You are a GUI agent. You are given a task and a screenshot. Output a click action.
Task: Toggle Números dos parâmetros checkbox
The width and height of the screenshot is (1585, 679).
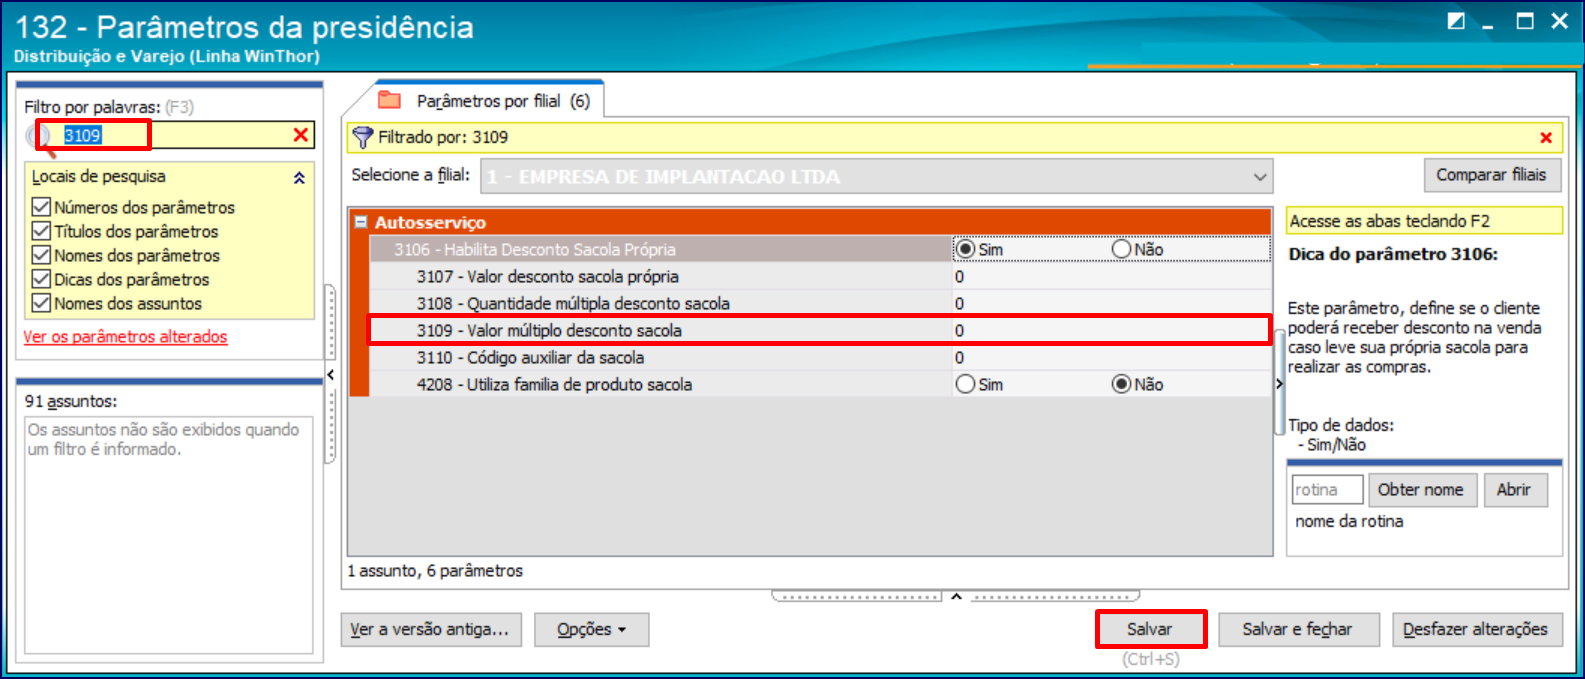(41, 207)
